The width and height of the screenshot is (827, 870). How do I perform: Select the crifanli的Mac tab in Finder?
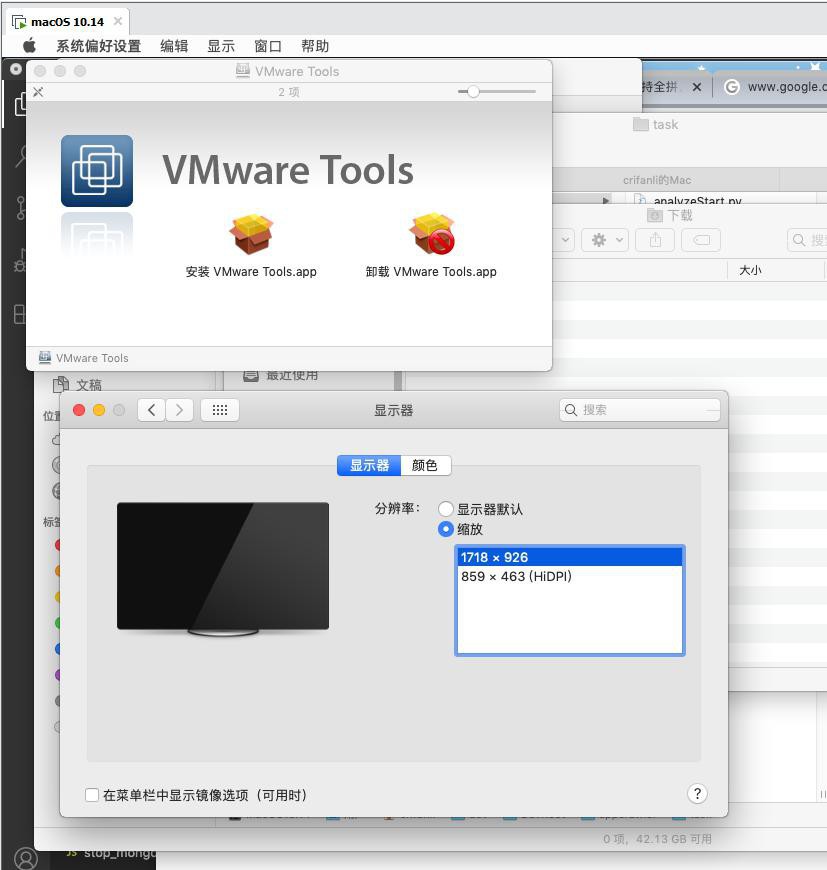pos(657,180)
